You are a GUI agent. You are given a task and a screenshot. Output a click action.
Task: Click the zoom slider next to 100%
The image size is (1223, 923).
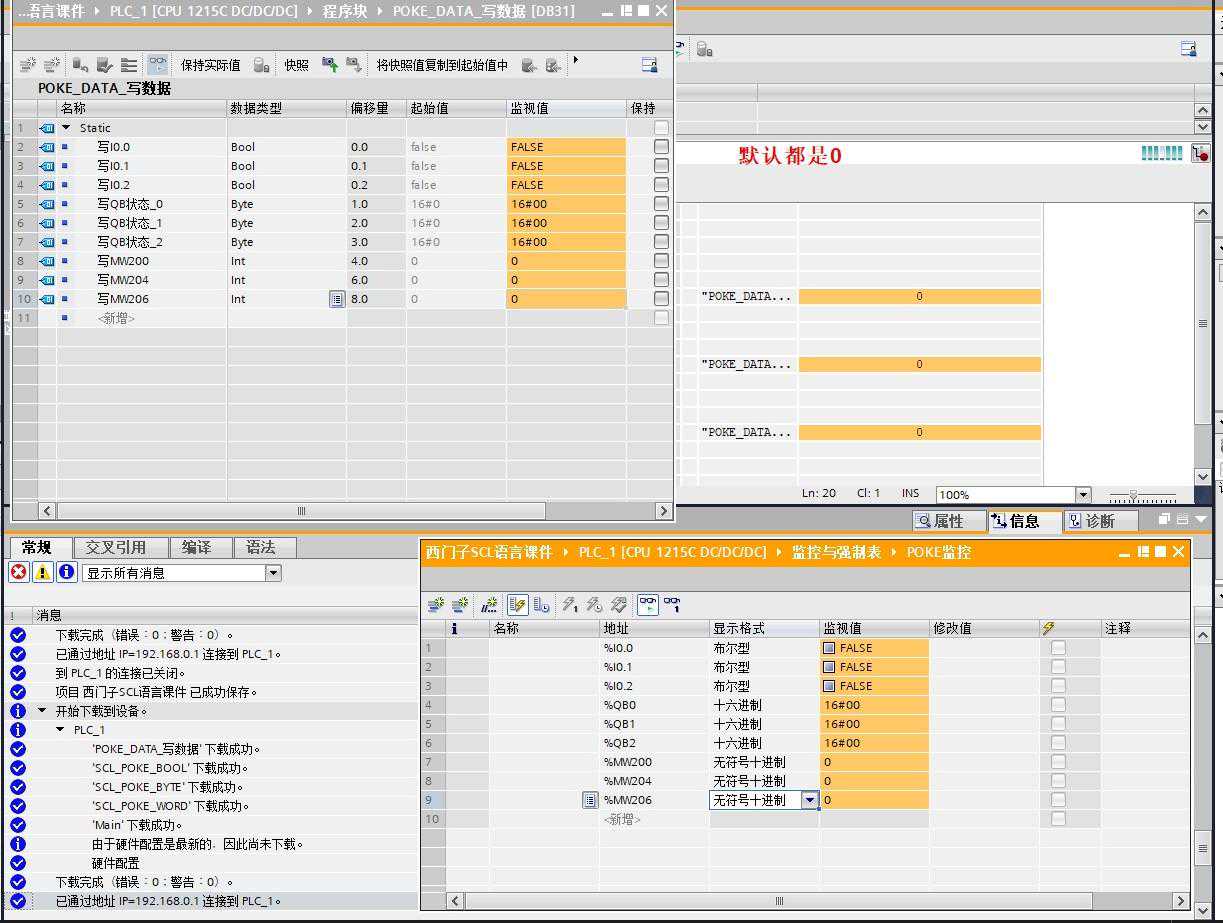point(1133,496)
